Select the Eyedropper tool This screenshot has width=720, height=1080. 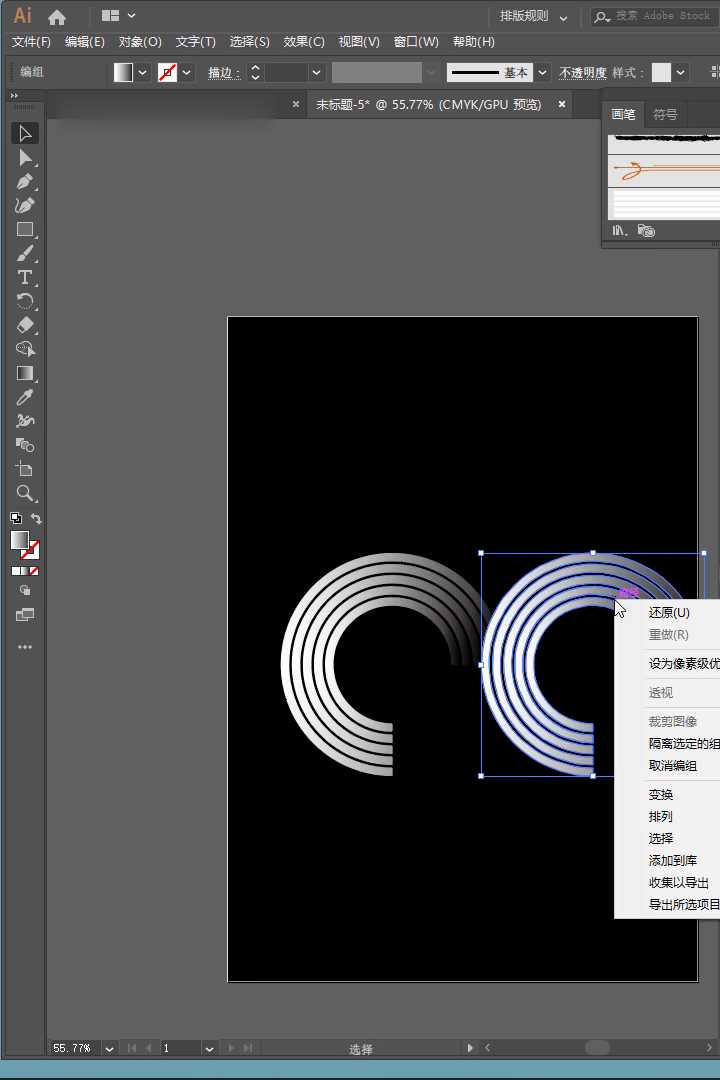(x=25, y=397)
